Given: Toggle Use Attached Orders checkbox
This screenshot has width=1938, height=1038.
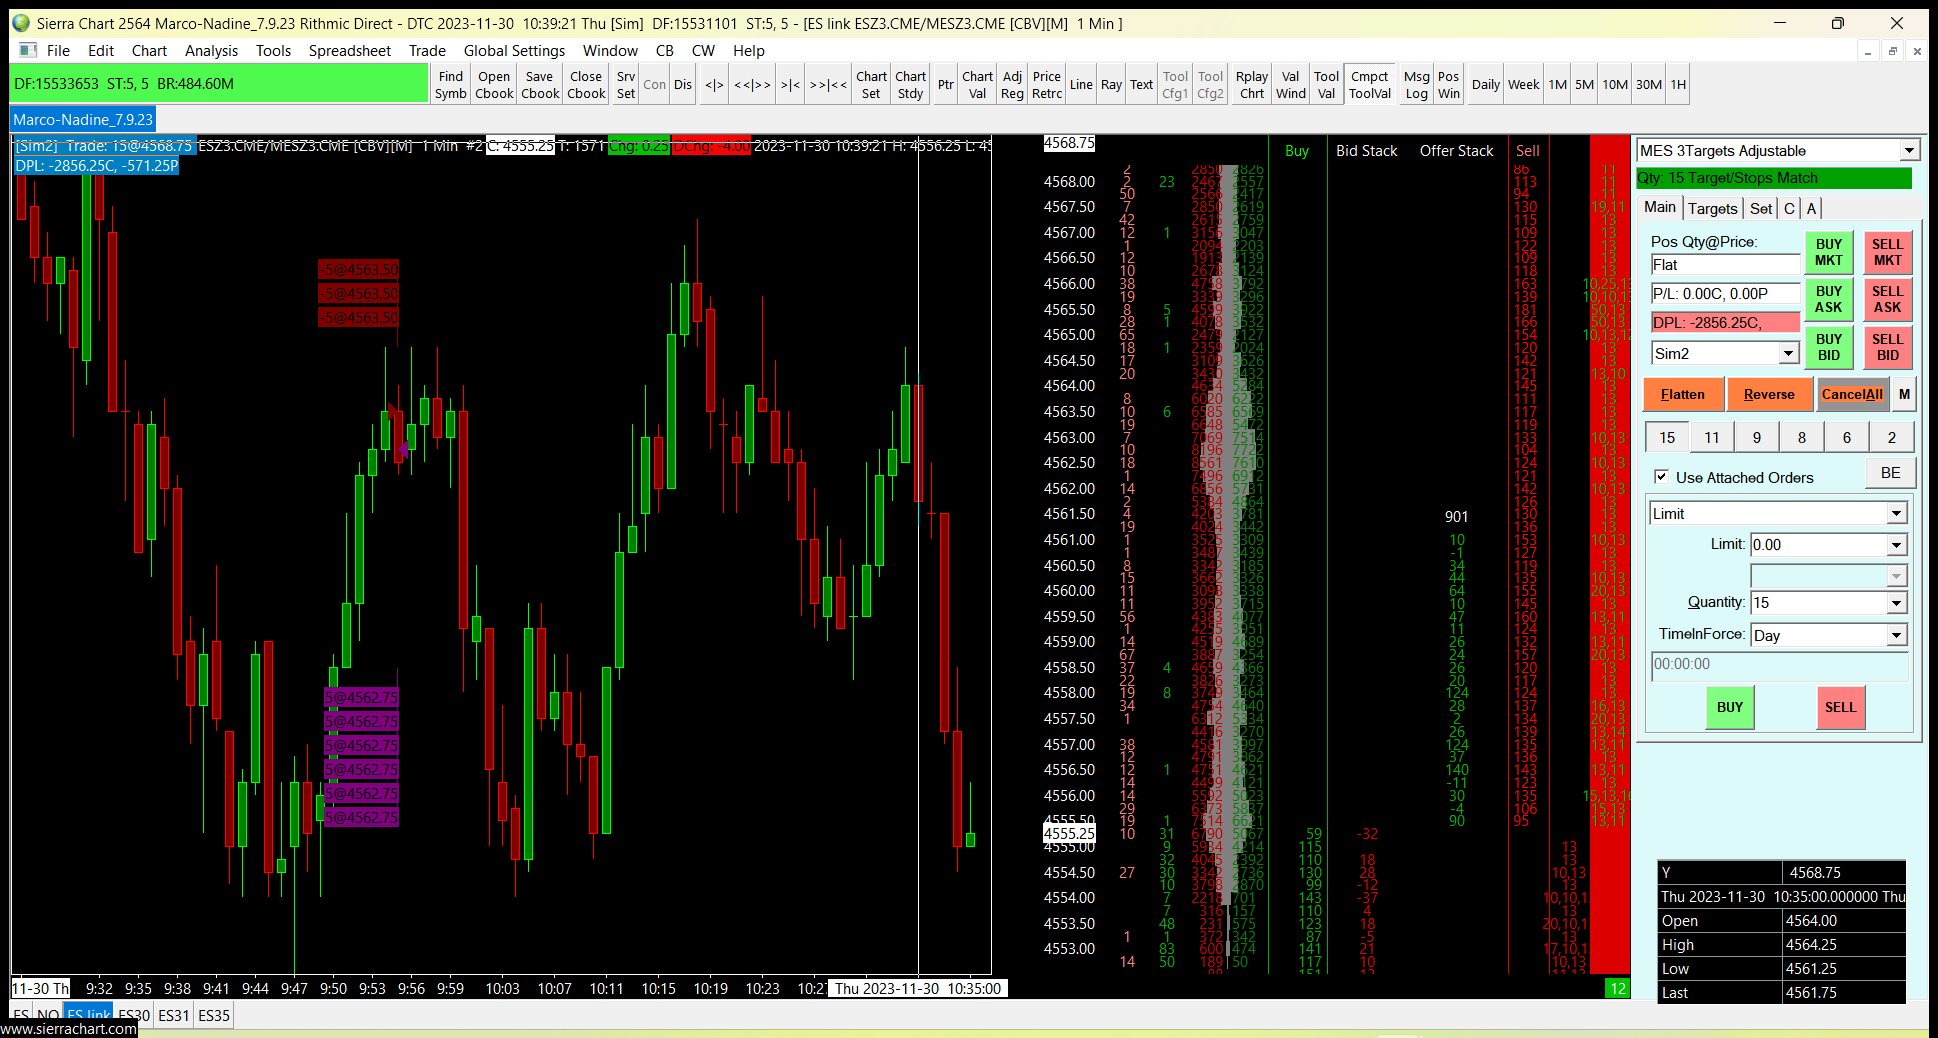Looking at the screenshot, I should (x=1661, y=477).
